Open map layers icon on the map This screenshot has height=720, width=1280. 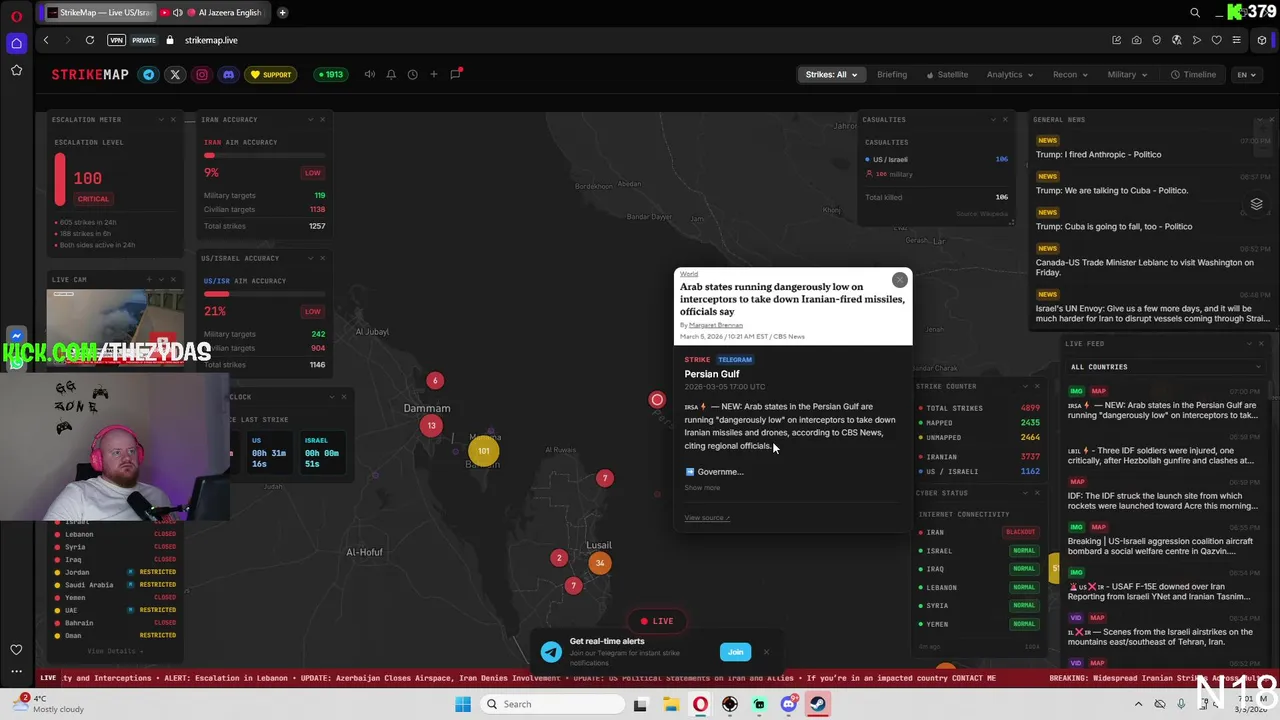1257,204
